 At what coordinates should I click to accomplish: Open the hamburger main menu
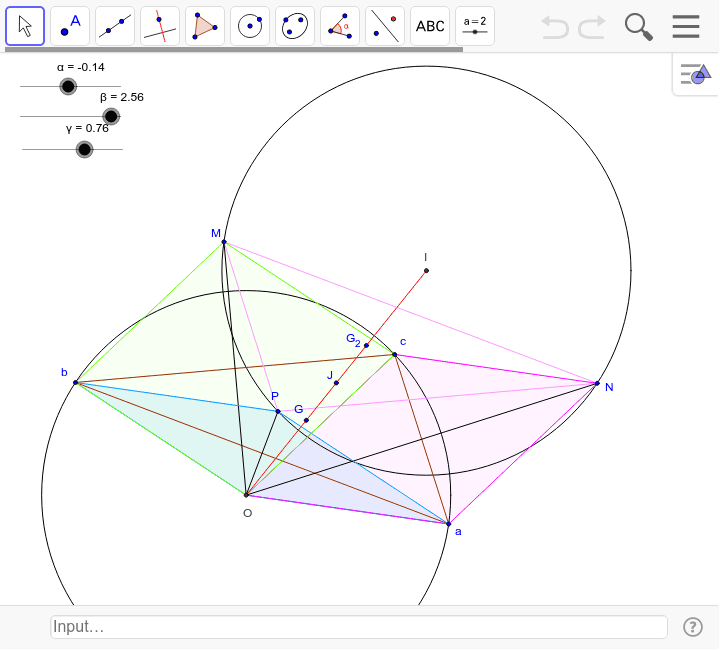[x=686, y=27]
